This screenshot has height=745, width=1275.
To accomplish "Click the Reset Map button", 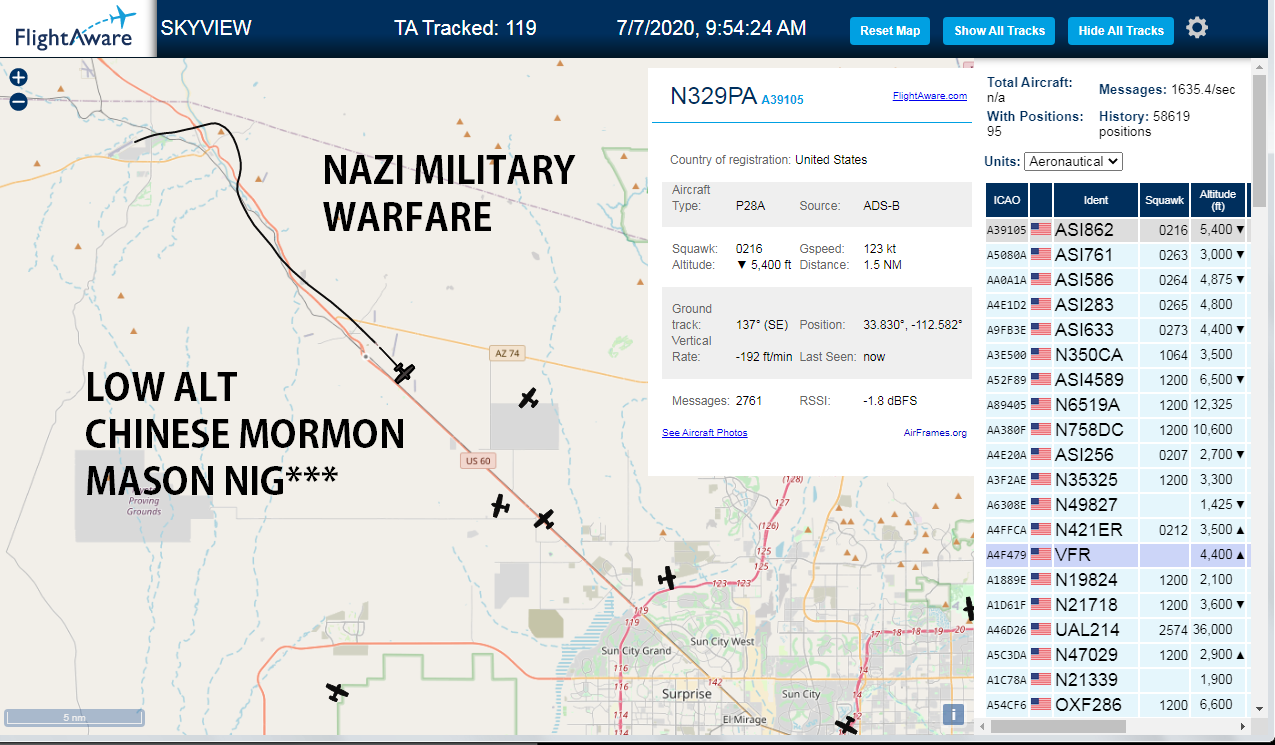I will [890, 31].
